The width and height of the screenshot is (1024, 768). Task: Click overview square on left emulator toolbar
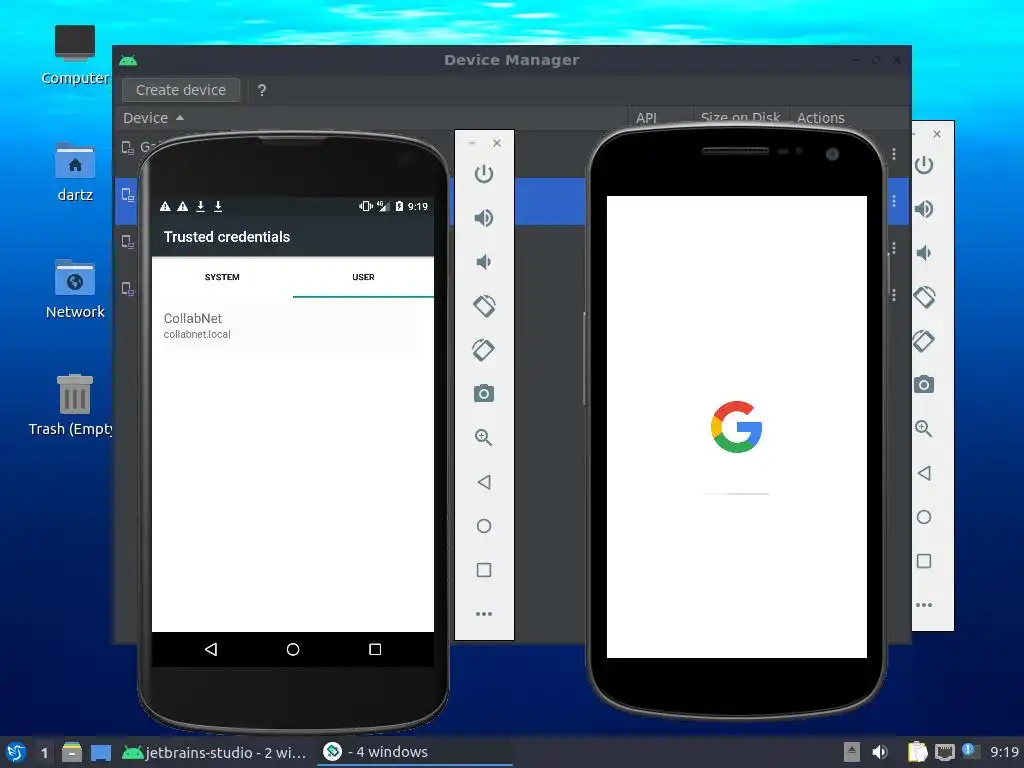click(x=483, y=570)
